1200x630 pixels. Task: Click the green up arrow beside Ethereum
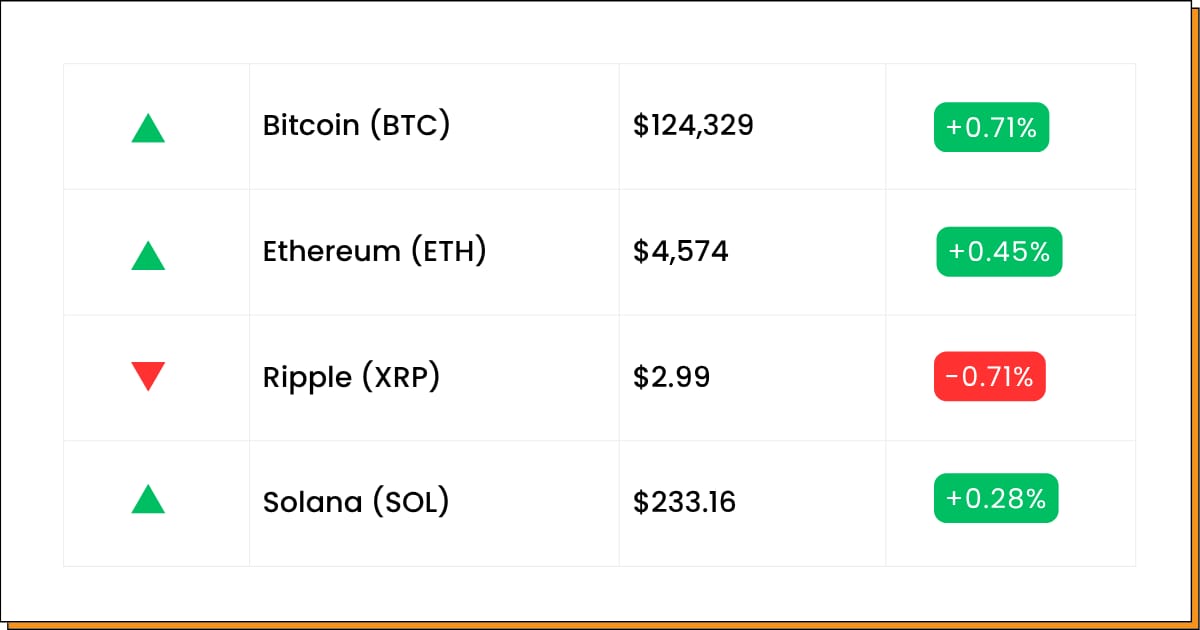[x=148, y=256]
